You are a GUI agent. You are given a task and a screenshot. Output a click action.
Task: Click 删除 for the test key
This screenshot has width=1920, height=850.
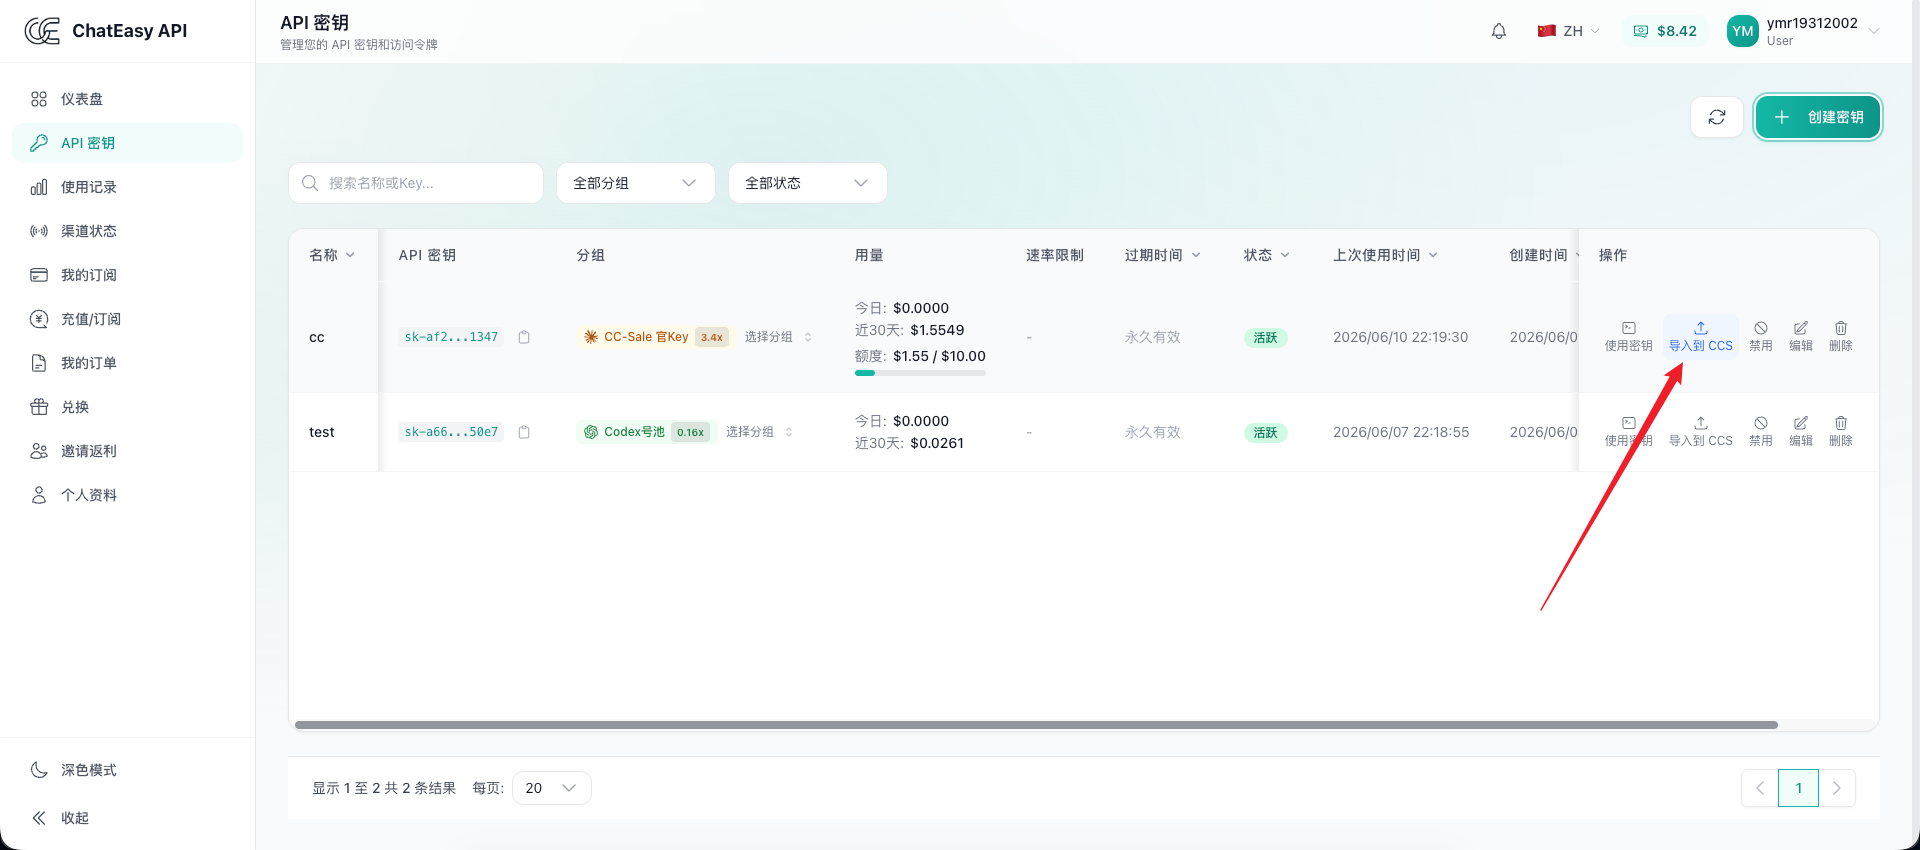(1841, 431)
